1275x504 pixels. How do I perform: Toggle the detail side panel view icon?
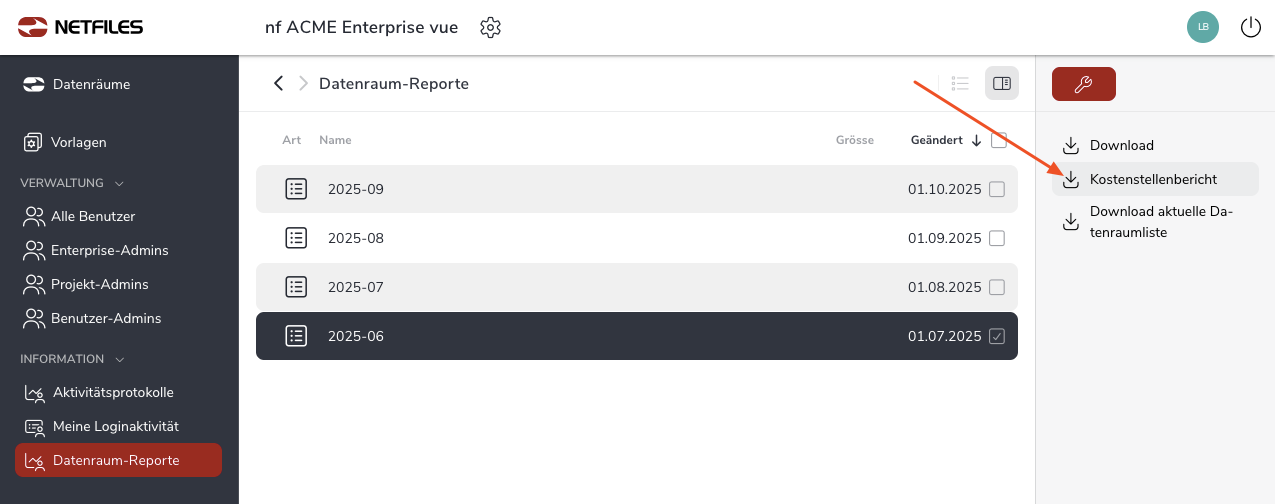point(1002,83)
